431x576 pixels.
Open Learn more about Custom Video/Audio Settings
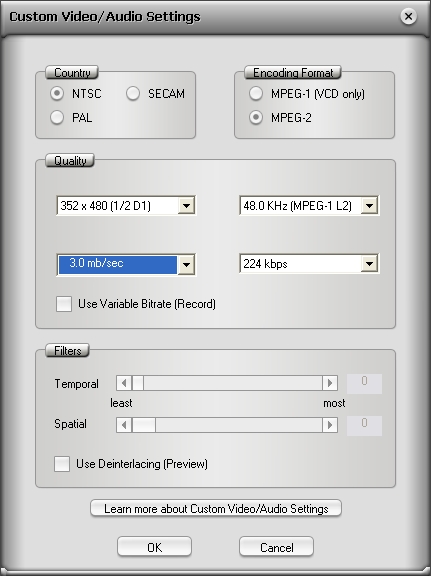coord(216,508)
